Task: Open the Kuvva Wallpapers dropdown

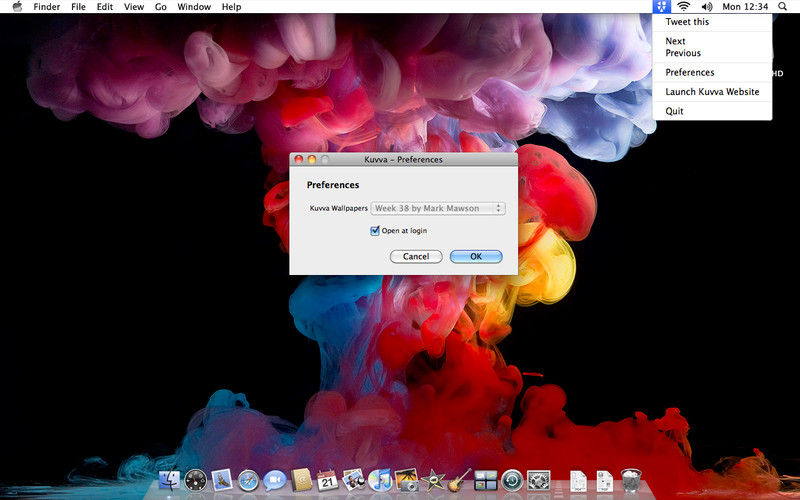Action: click(438, 208)
